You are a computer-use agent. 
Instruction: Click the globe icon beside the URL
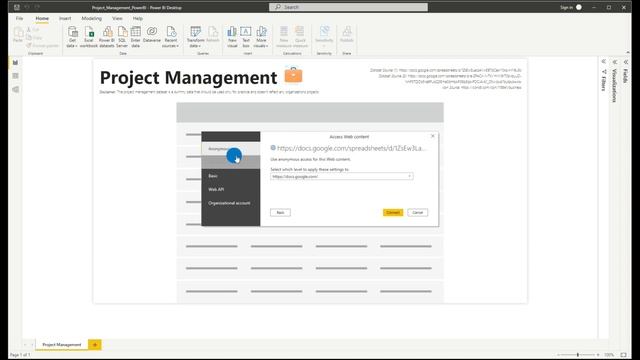click(x=273, y=148)
